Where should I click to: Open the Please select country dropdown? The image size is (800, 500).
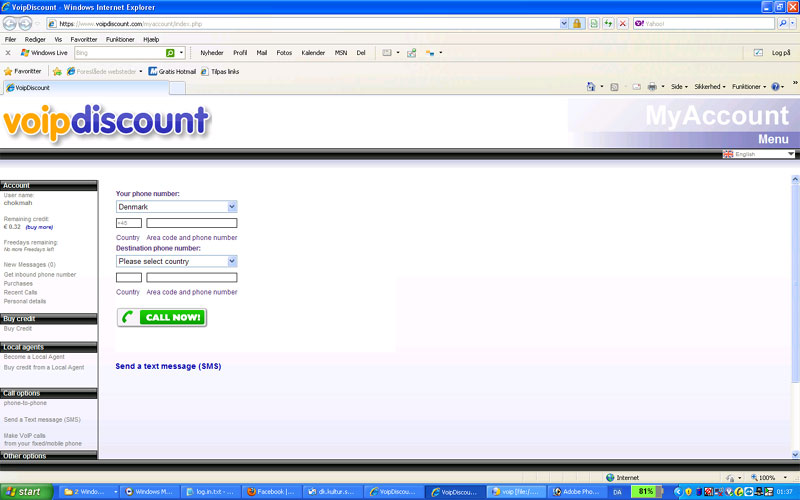click(x=177, y=261)
